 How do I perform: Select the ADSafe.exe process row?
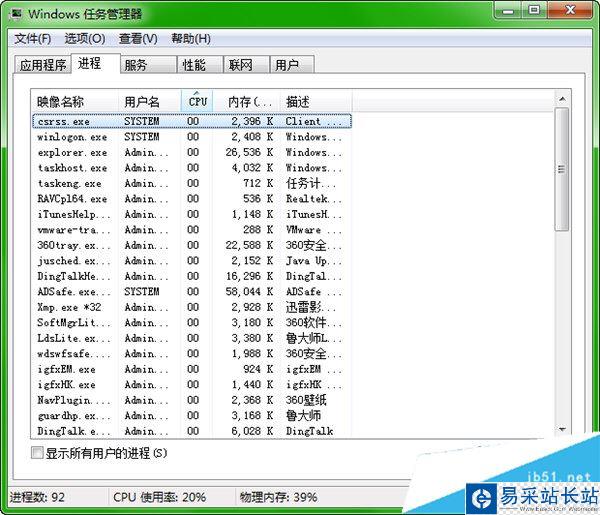tap(192, 292)
